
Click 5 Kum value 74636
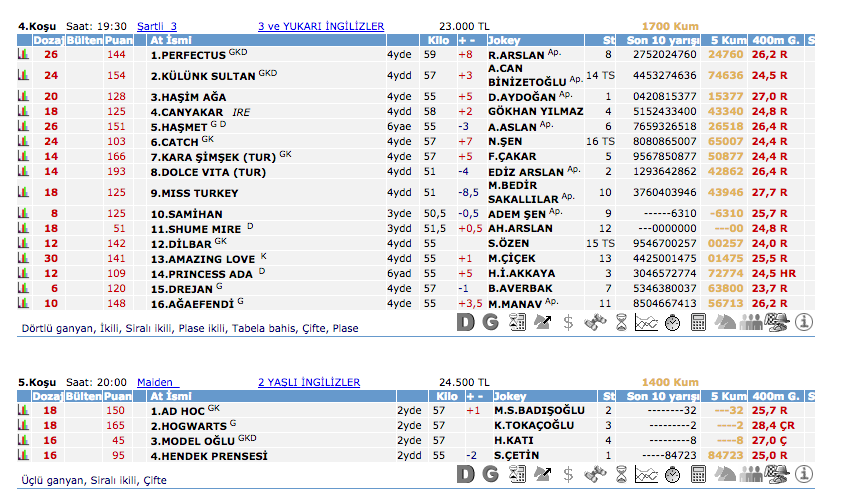pyautogui.click(x=725, y=75)
